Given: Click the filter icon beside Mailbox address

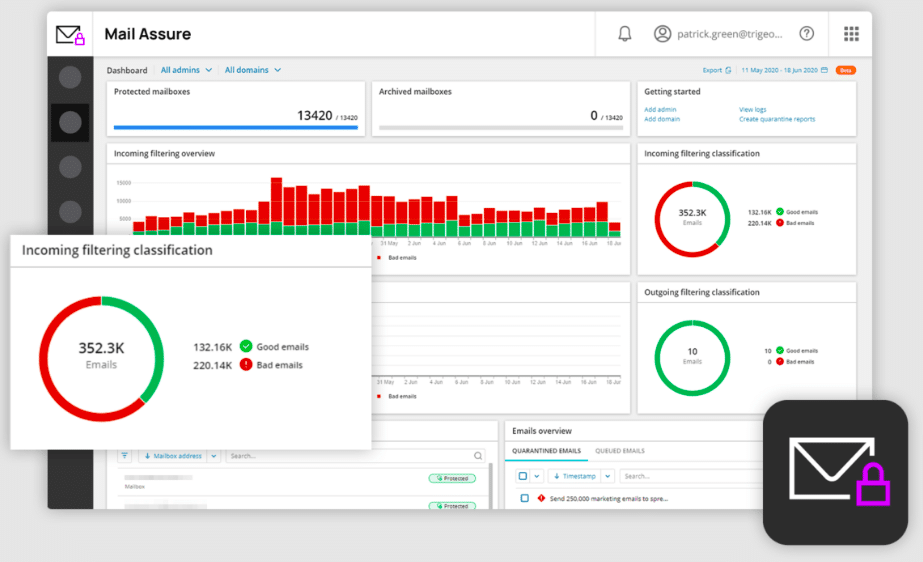Looking at the screenshot, I should [x=124, y=455].
